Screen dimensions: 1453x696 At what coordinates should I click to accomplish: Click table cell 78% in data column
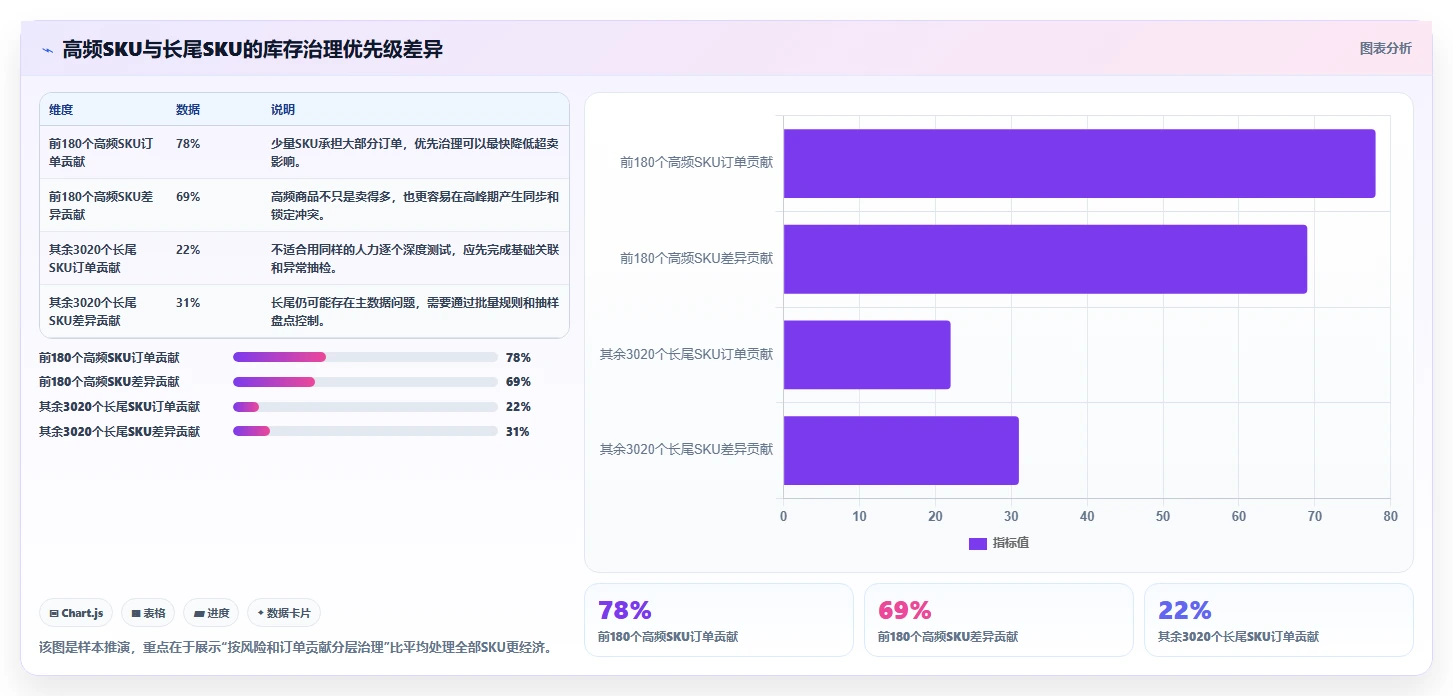point(188,144)
